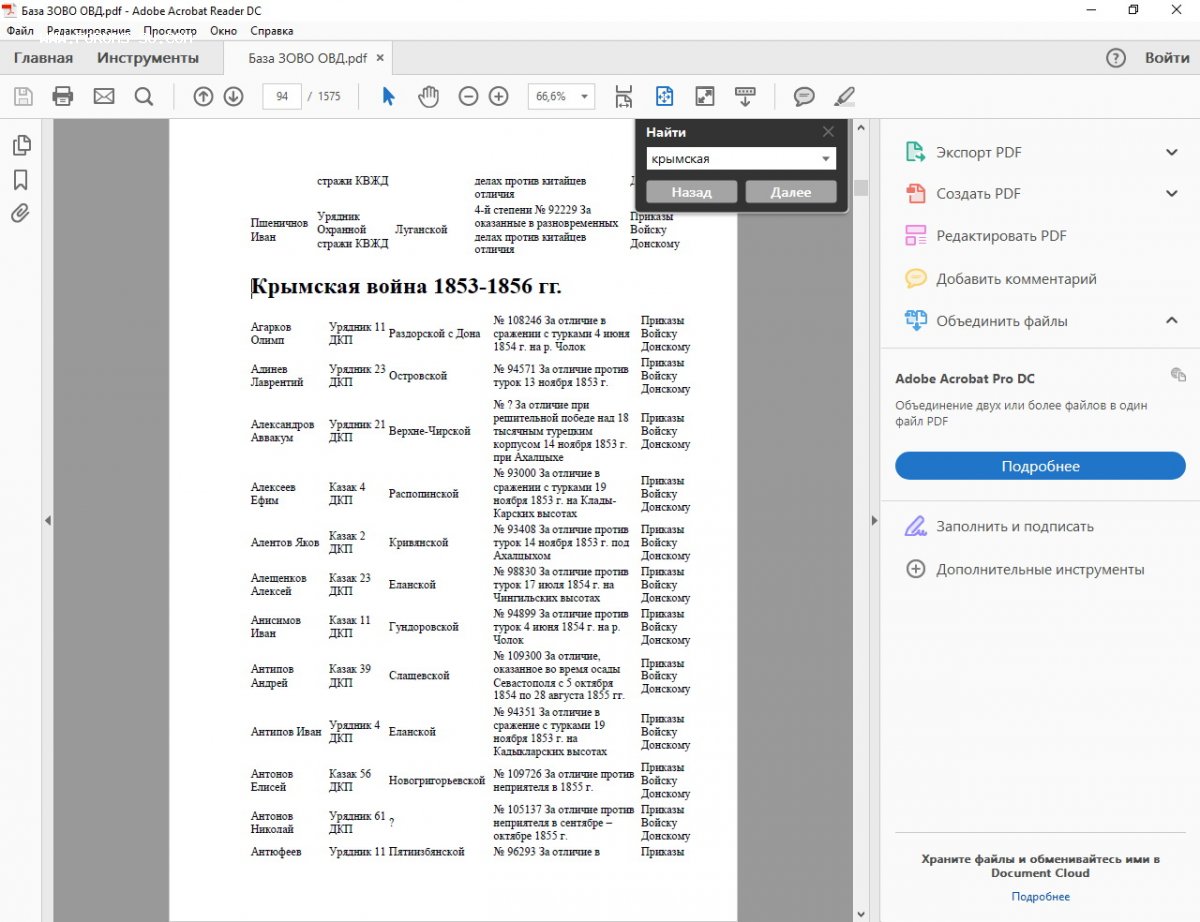
Task: Add a comment with the speech bubble tool
Action: [804, 96]
